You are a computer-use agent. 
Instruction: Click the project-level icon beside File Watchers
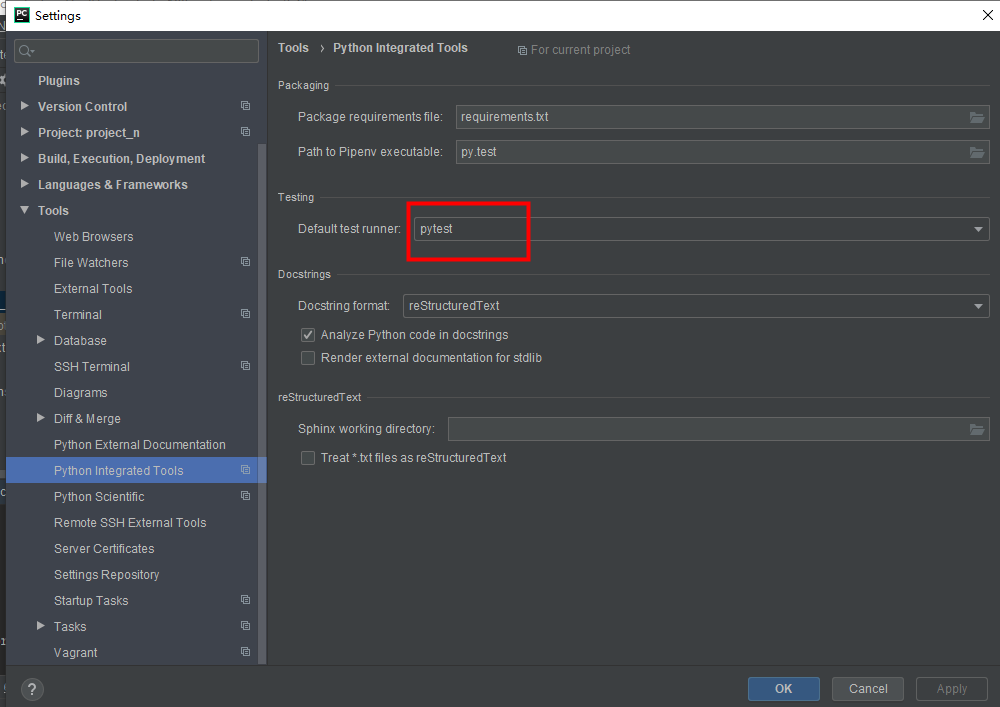[246, 262]
